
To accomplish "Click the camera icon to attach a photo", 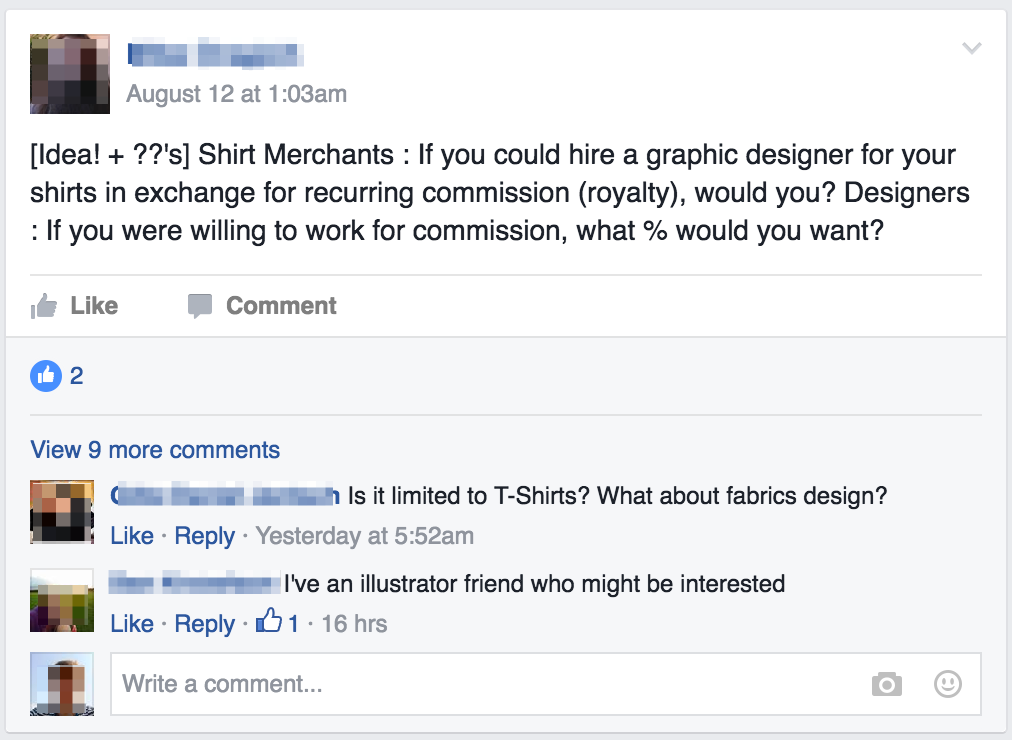I will coord(886,684).
